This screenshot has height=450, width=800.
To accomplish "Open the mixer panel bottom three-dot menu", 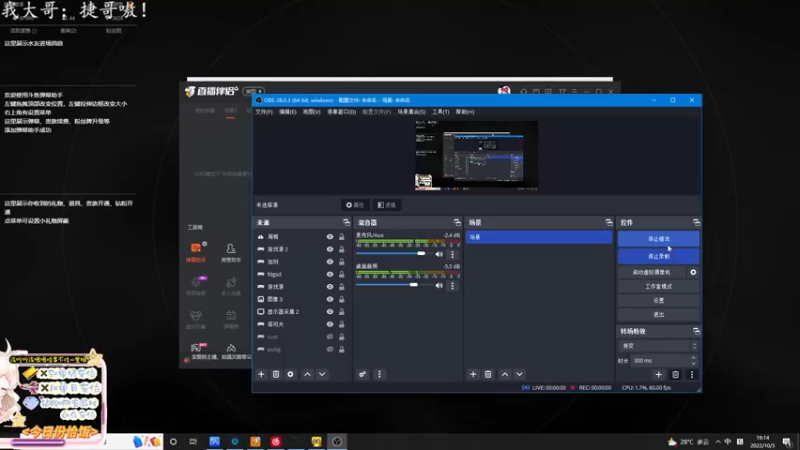I will [379, 374].
